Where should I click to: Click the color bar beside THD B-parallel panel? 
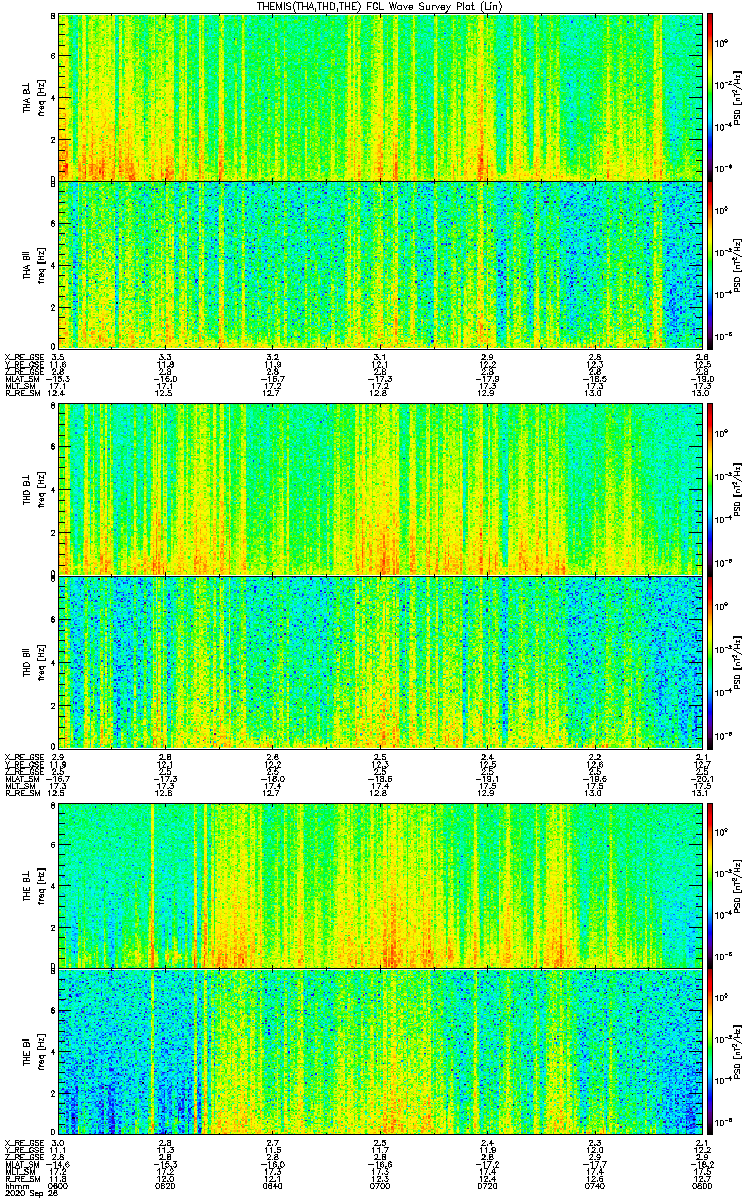(x=710, y=661)
